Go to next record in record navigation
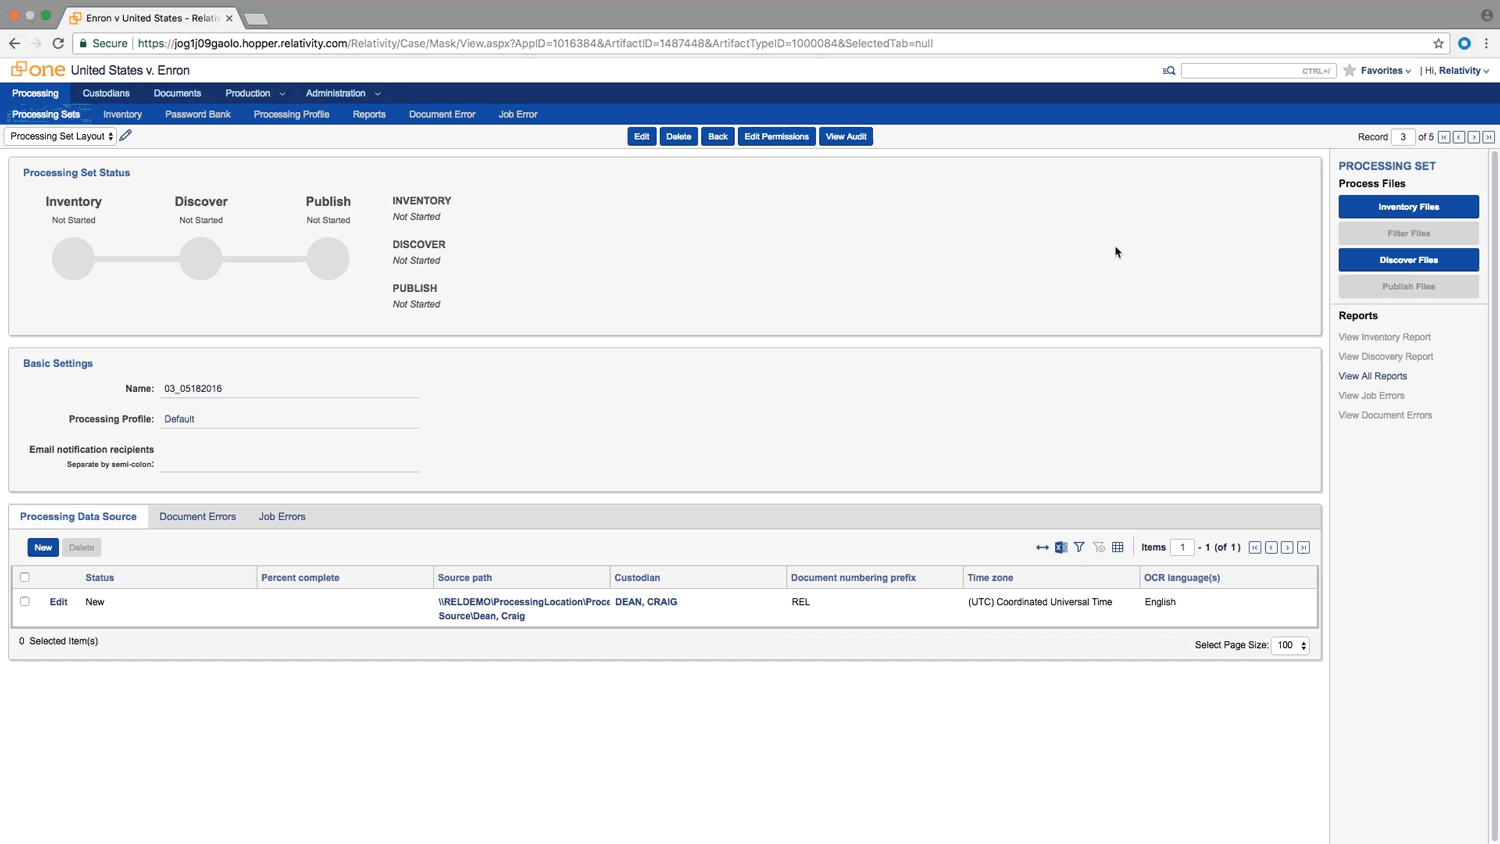 tap(1474, 137)
